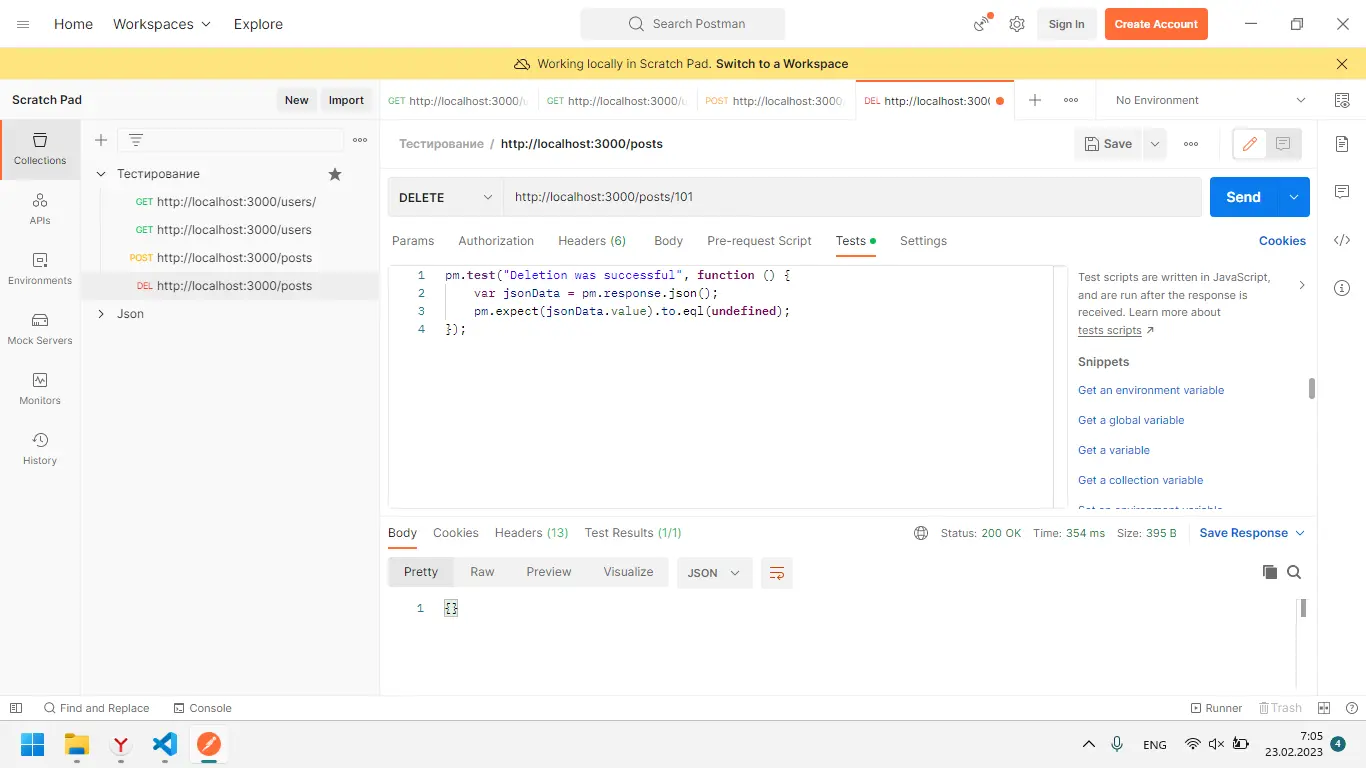1366x768 pixels.
Task: Click the plus icon to create a collection
Action: click(x=101, y=140)
